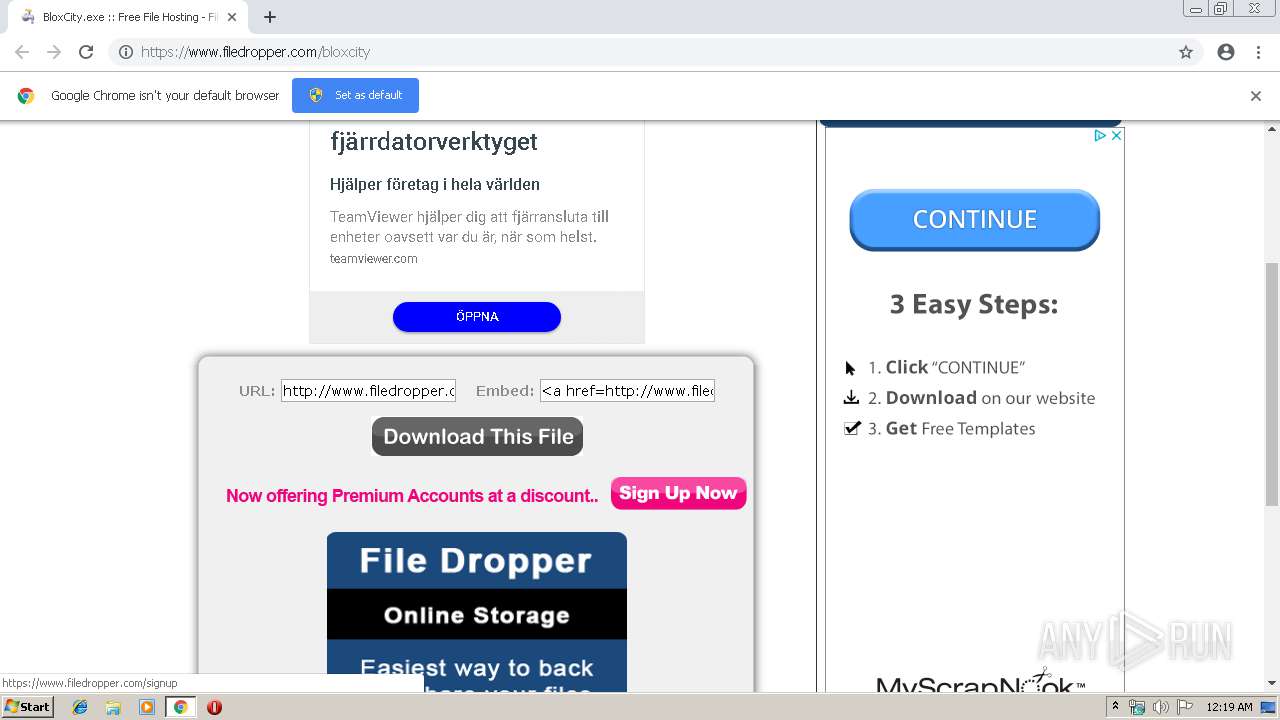Screen dimensions: 1280x720
Task: Click the CONTINUE ad button
Action: (975, 219)
